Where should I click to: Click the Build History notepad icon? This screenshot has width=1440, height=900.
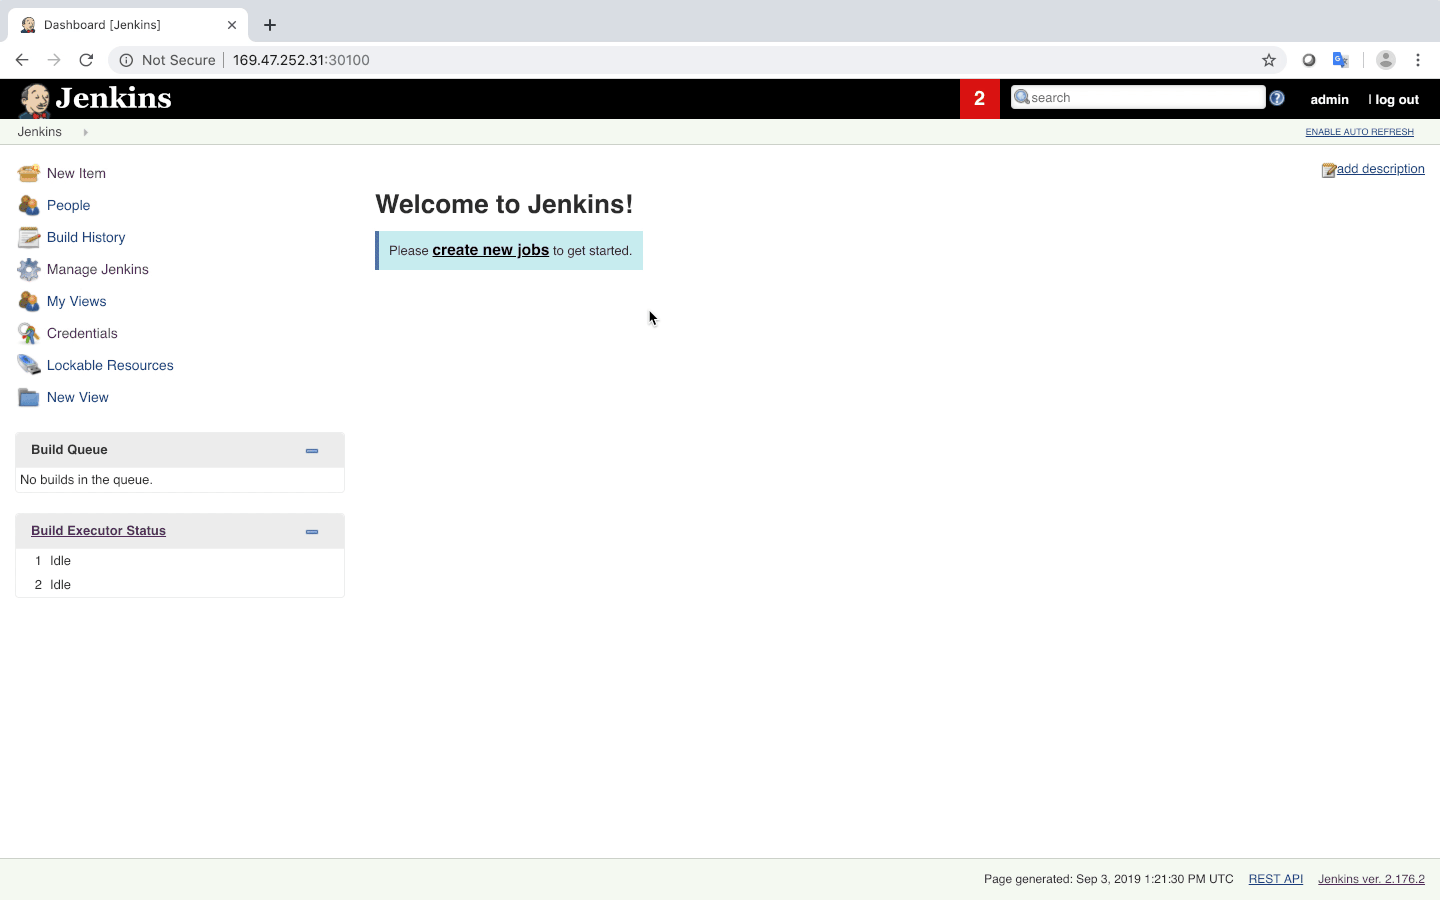click(x=29, y=237)
